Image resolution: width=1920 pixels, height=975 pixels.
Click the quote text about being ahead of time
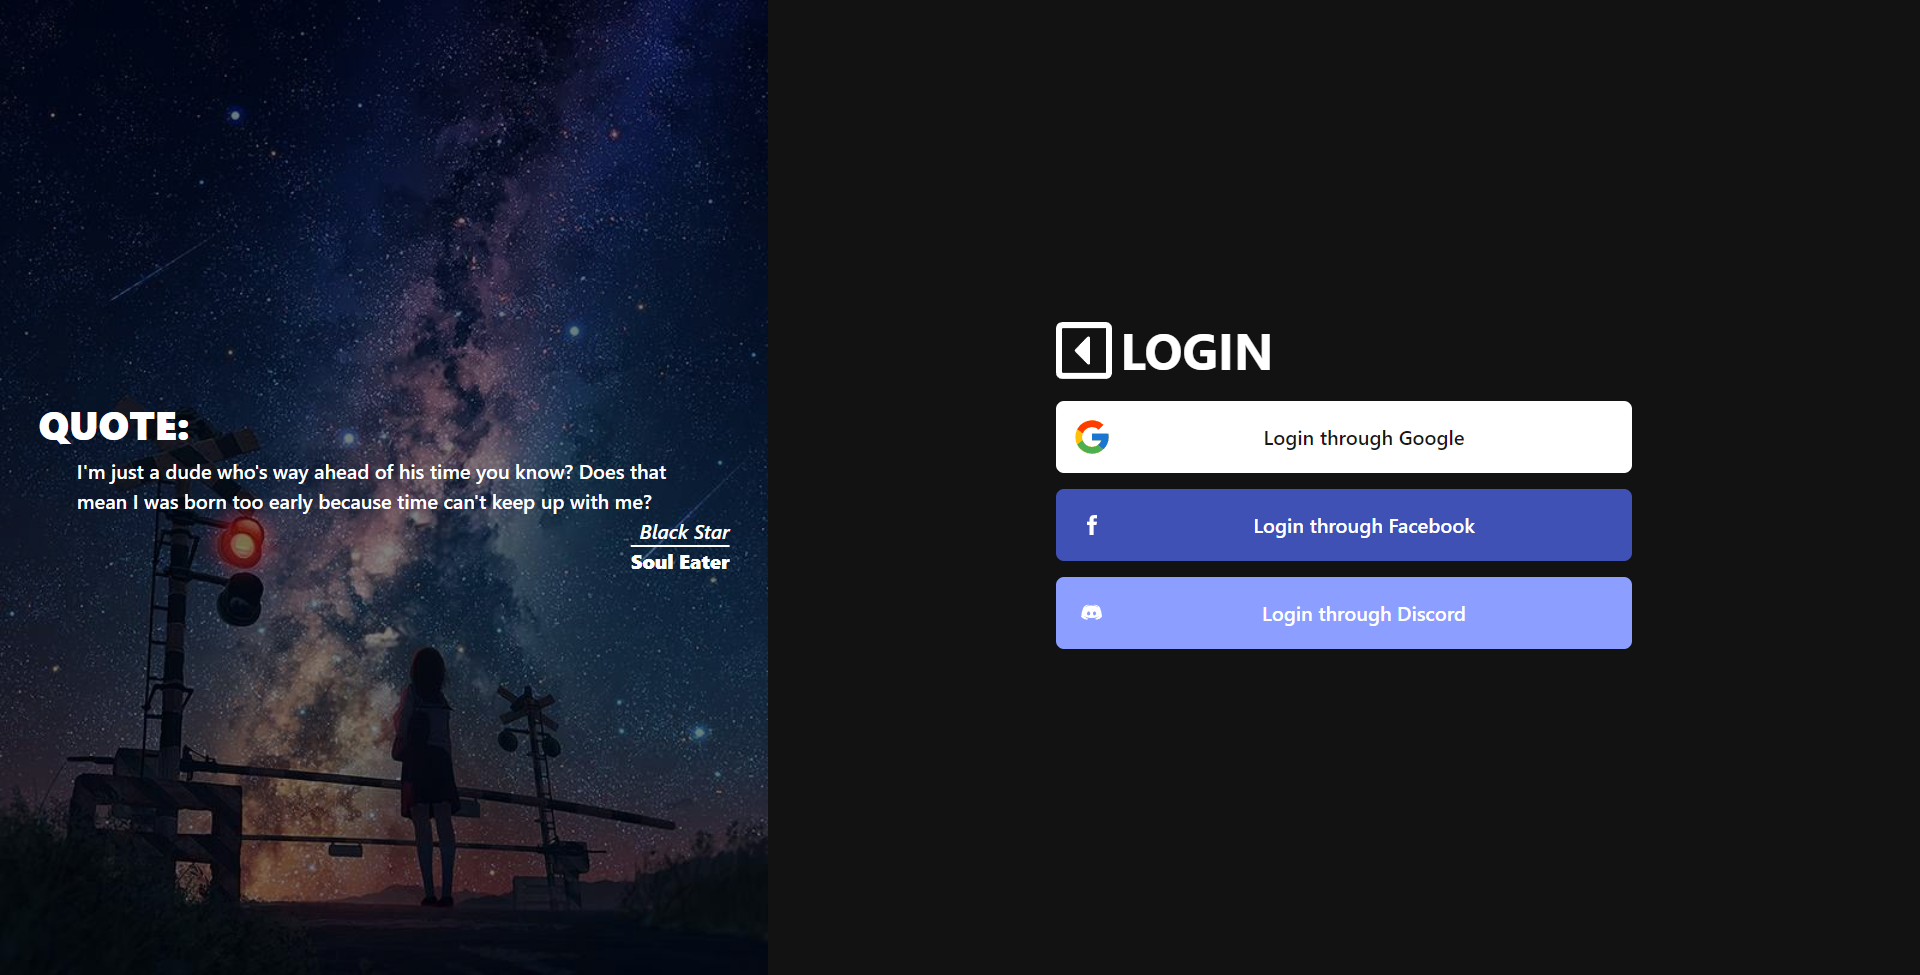point(371,487)
